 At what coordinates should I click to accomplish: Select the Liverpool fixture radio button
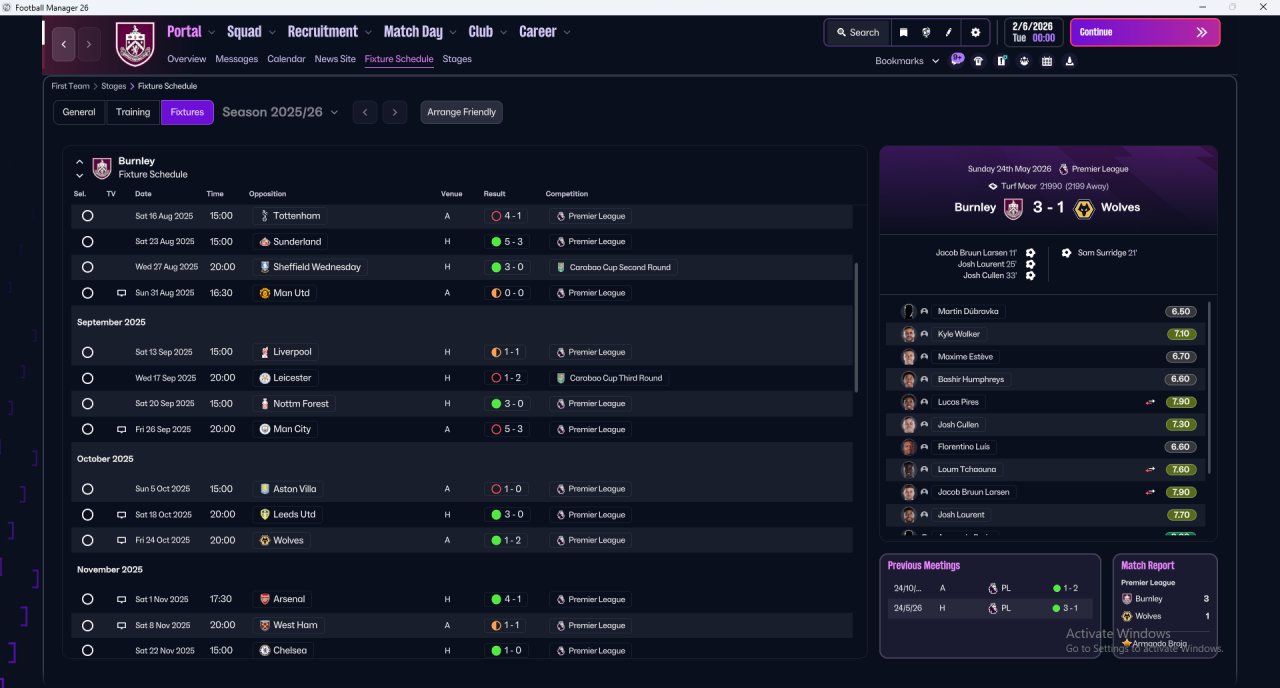pyautogui.click(x=87, y=352)
